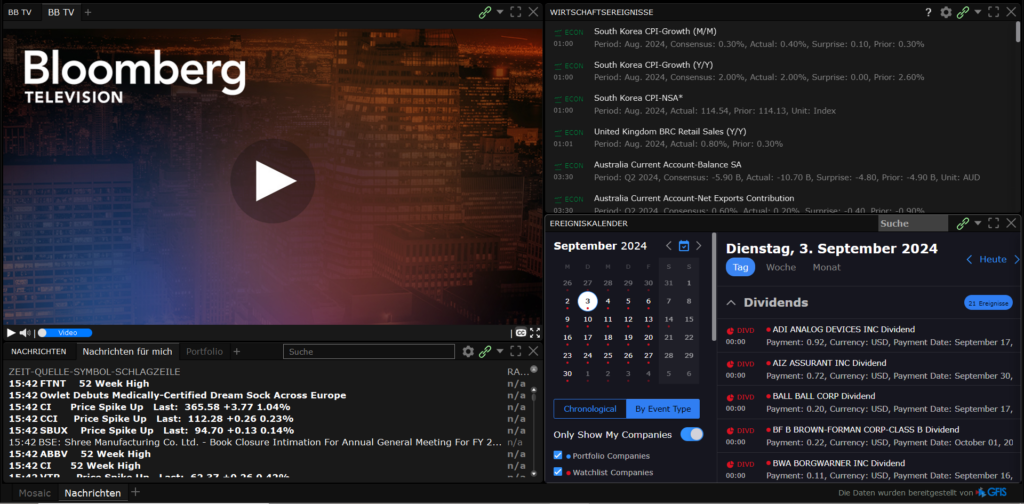
Task: Open help in Wirtschaftsereignisse panel
Action: tap(928, 12)
